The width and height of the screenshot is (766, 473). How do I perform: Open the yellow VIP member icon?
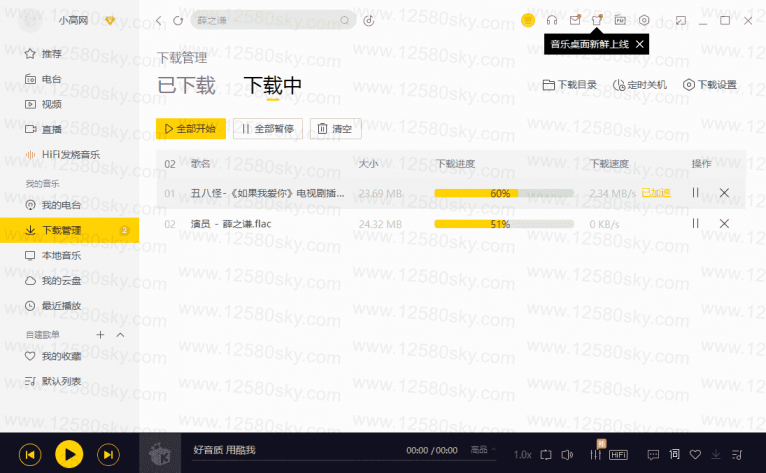point(528,21)
